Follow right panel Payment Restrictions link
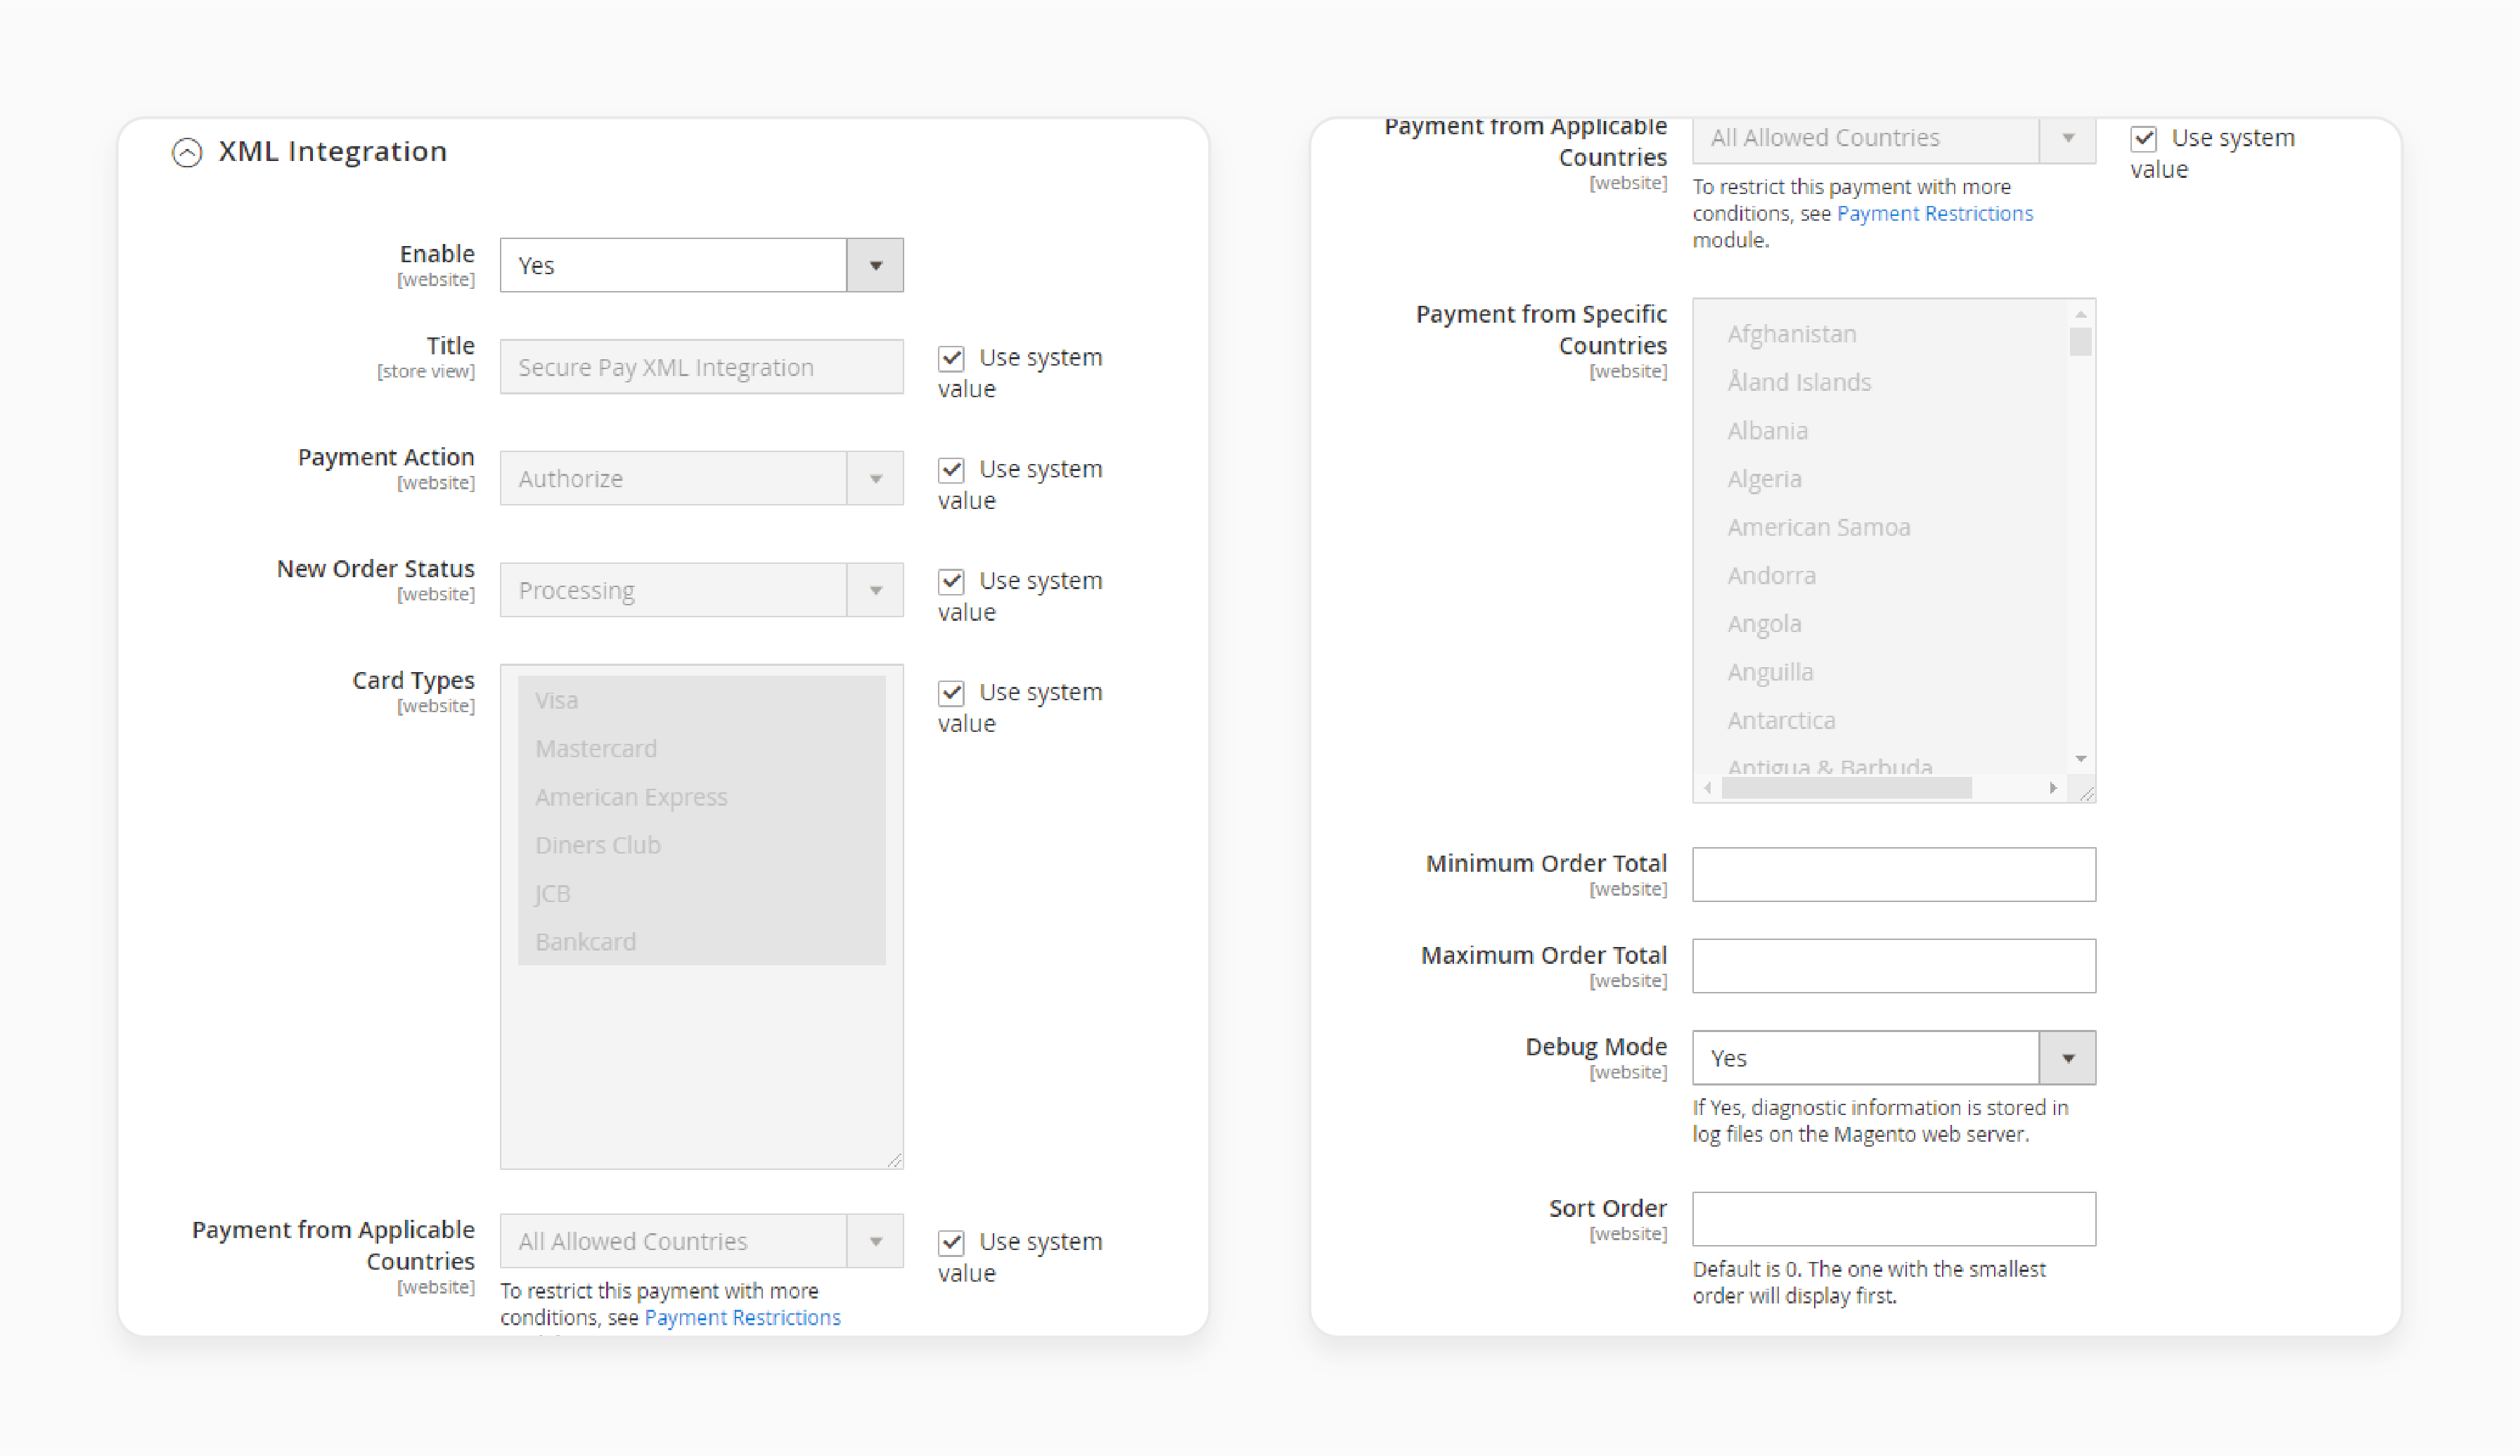The width and height of the screenshot is (2520, 1456). point(1934,213)
